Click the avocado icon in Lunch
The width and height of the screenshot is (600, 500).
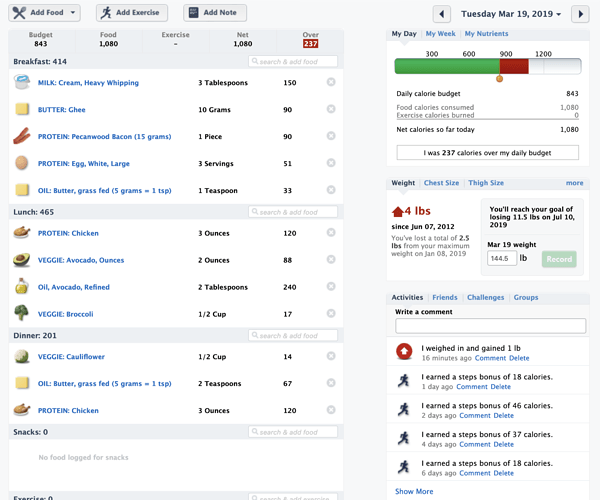[x=22, y=260]
